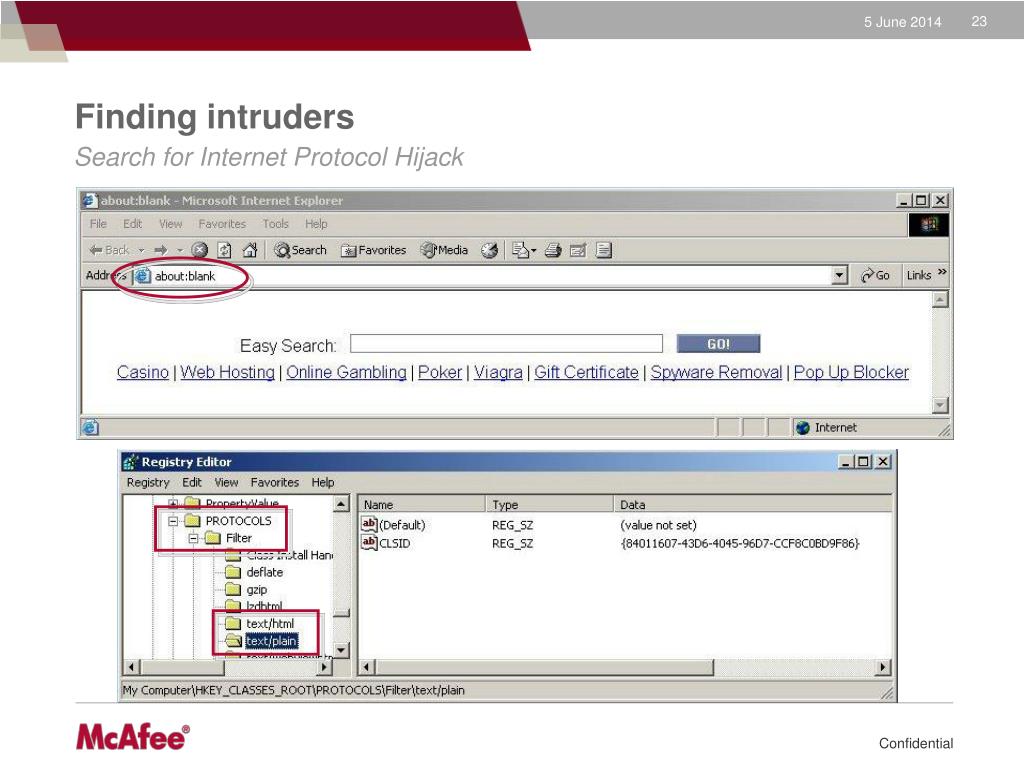Collapse the Filter registry key
Viewport: 1024px width, 768px height.
coord(193,539)
